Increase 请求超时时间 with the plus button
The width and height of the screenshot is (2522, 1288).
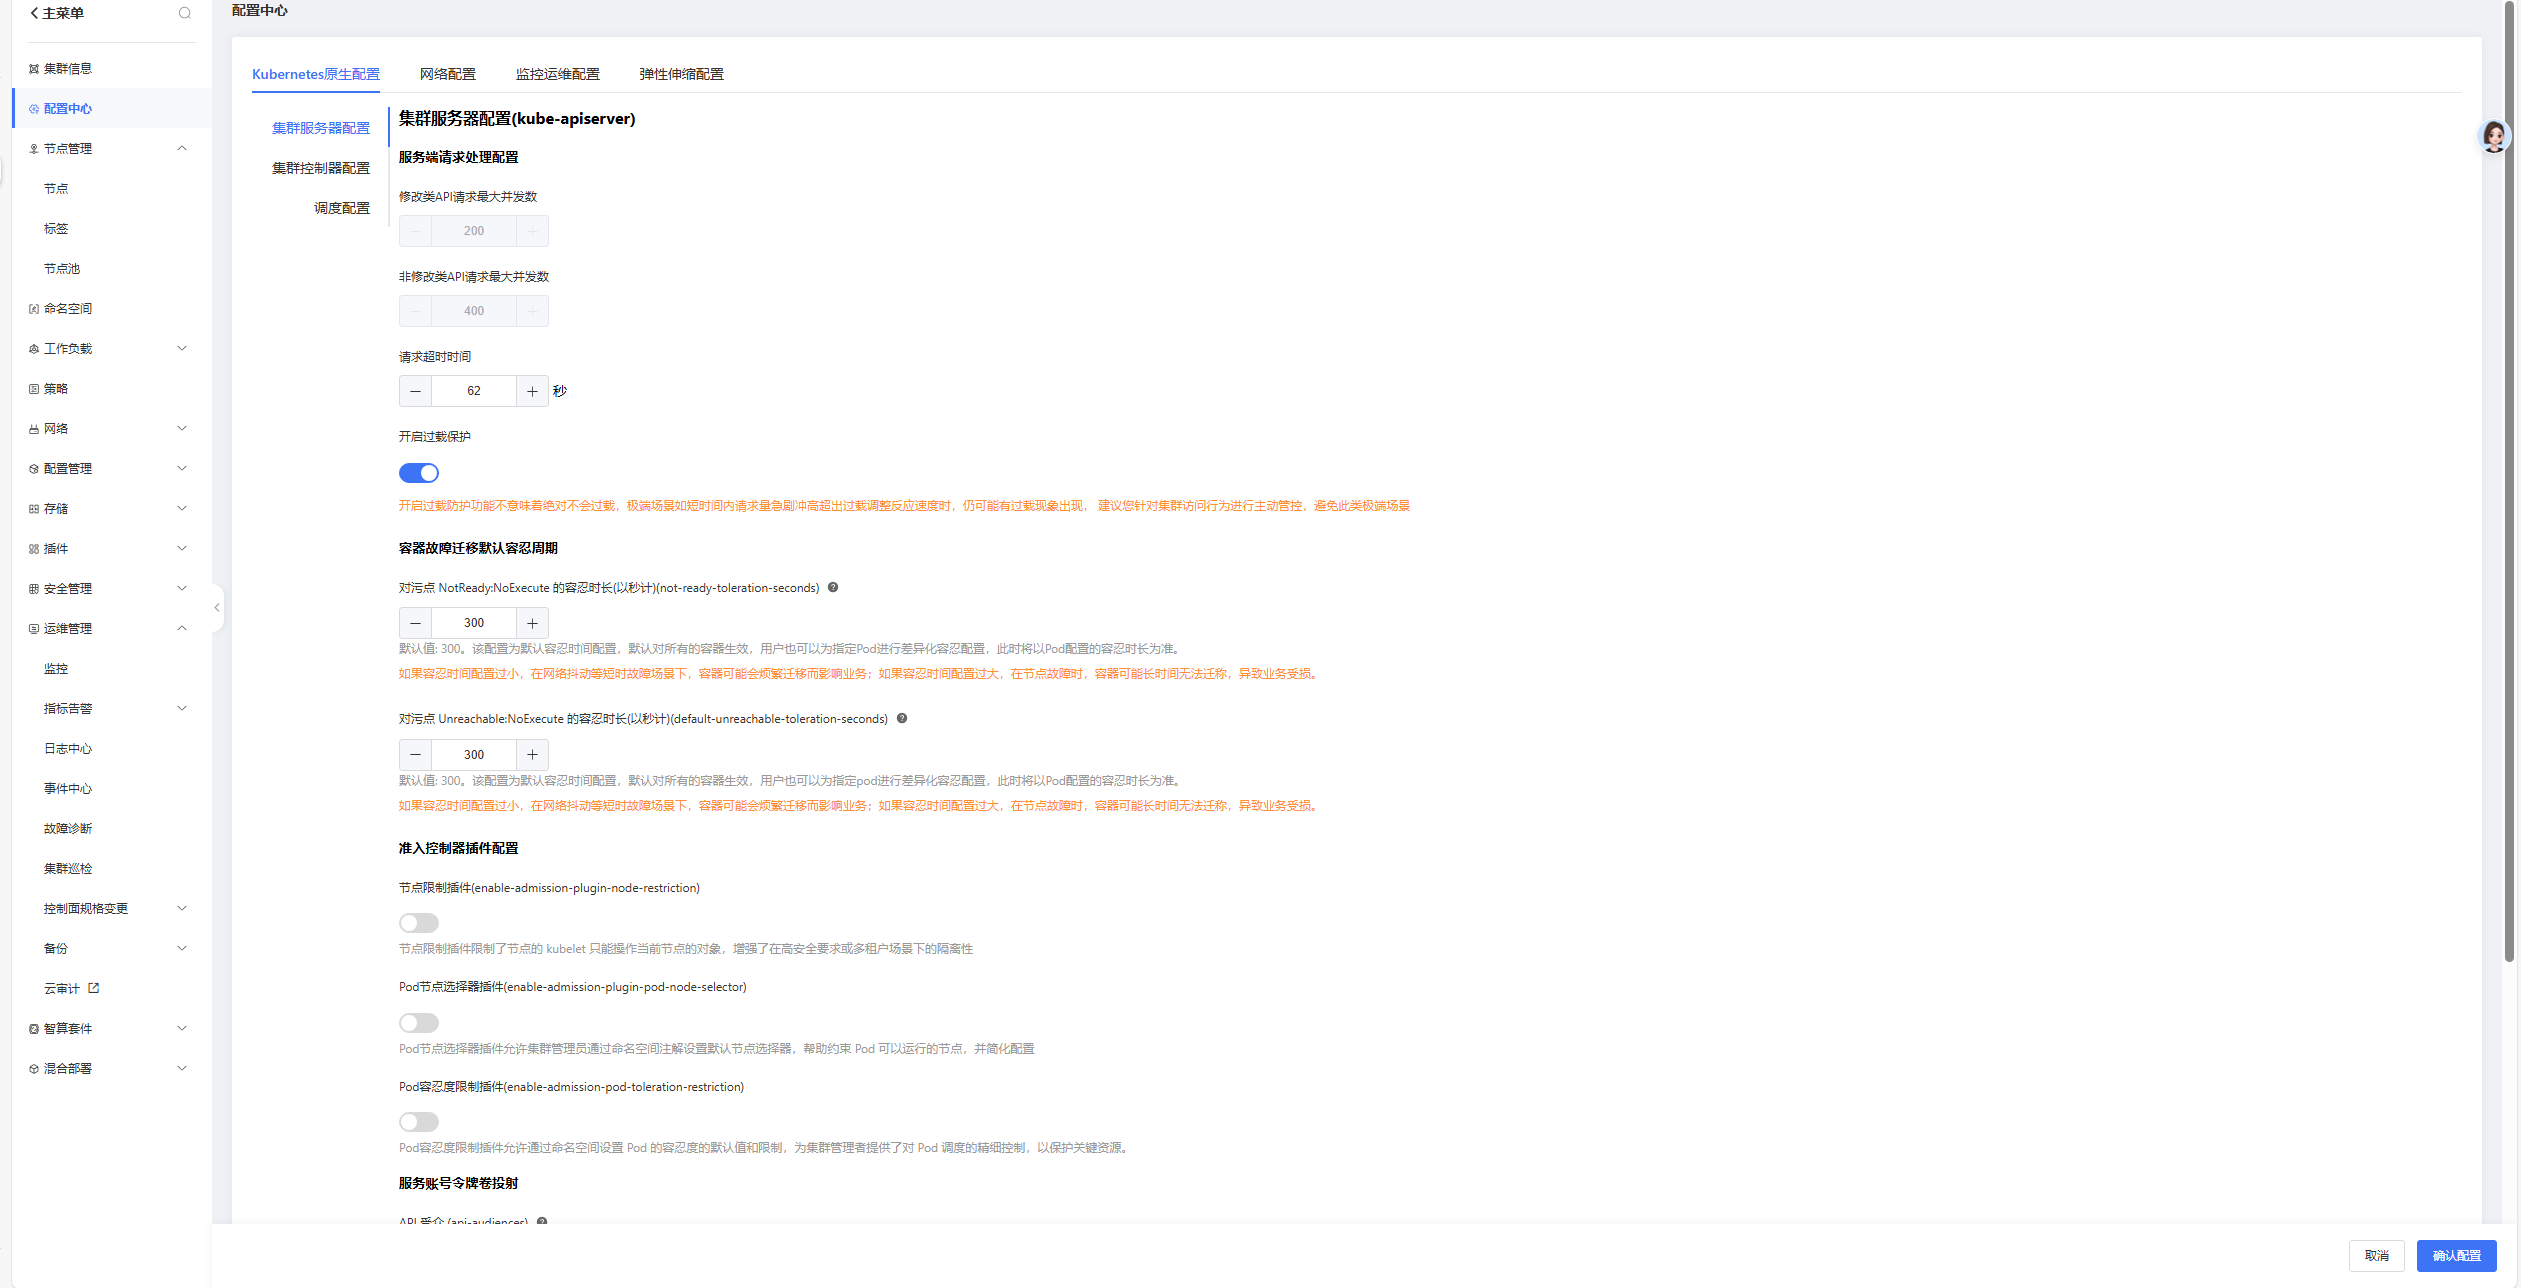532,391
